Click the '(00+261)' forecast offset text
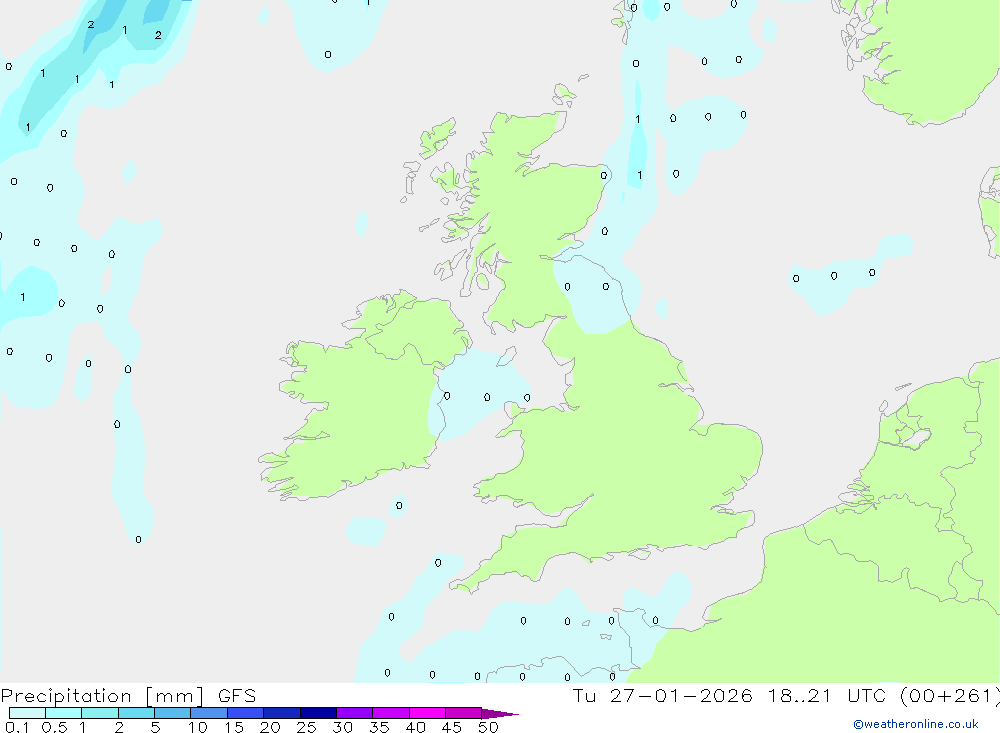This screenshot has height=733, width=1000. point(949,696)
